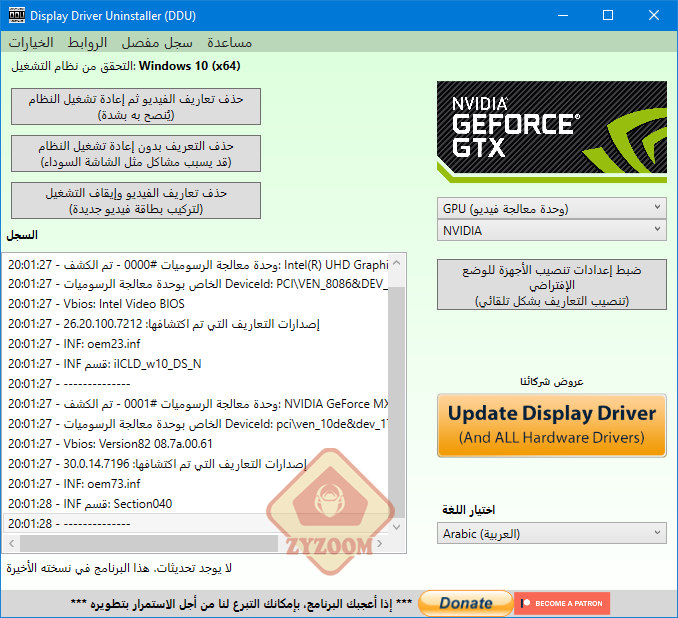Maximize the DDU window
This screenshot has width=678, height=618.
click(x=608, y=16)
